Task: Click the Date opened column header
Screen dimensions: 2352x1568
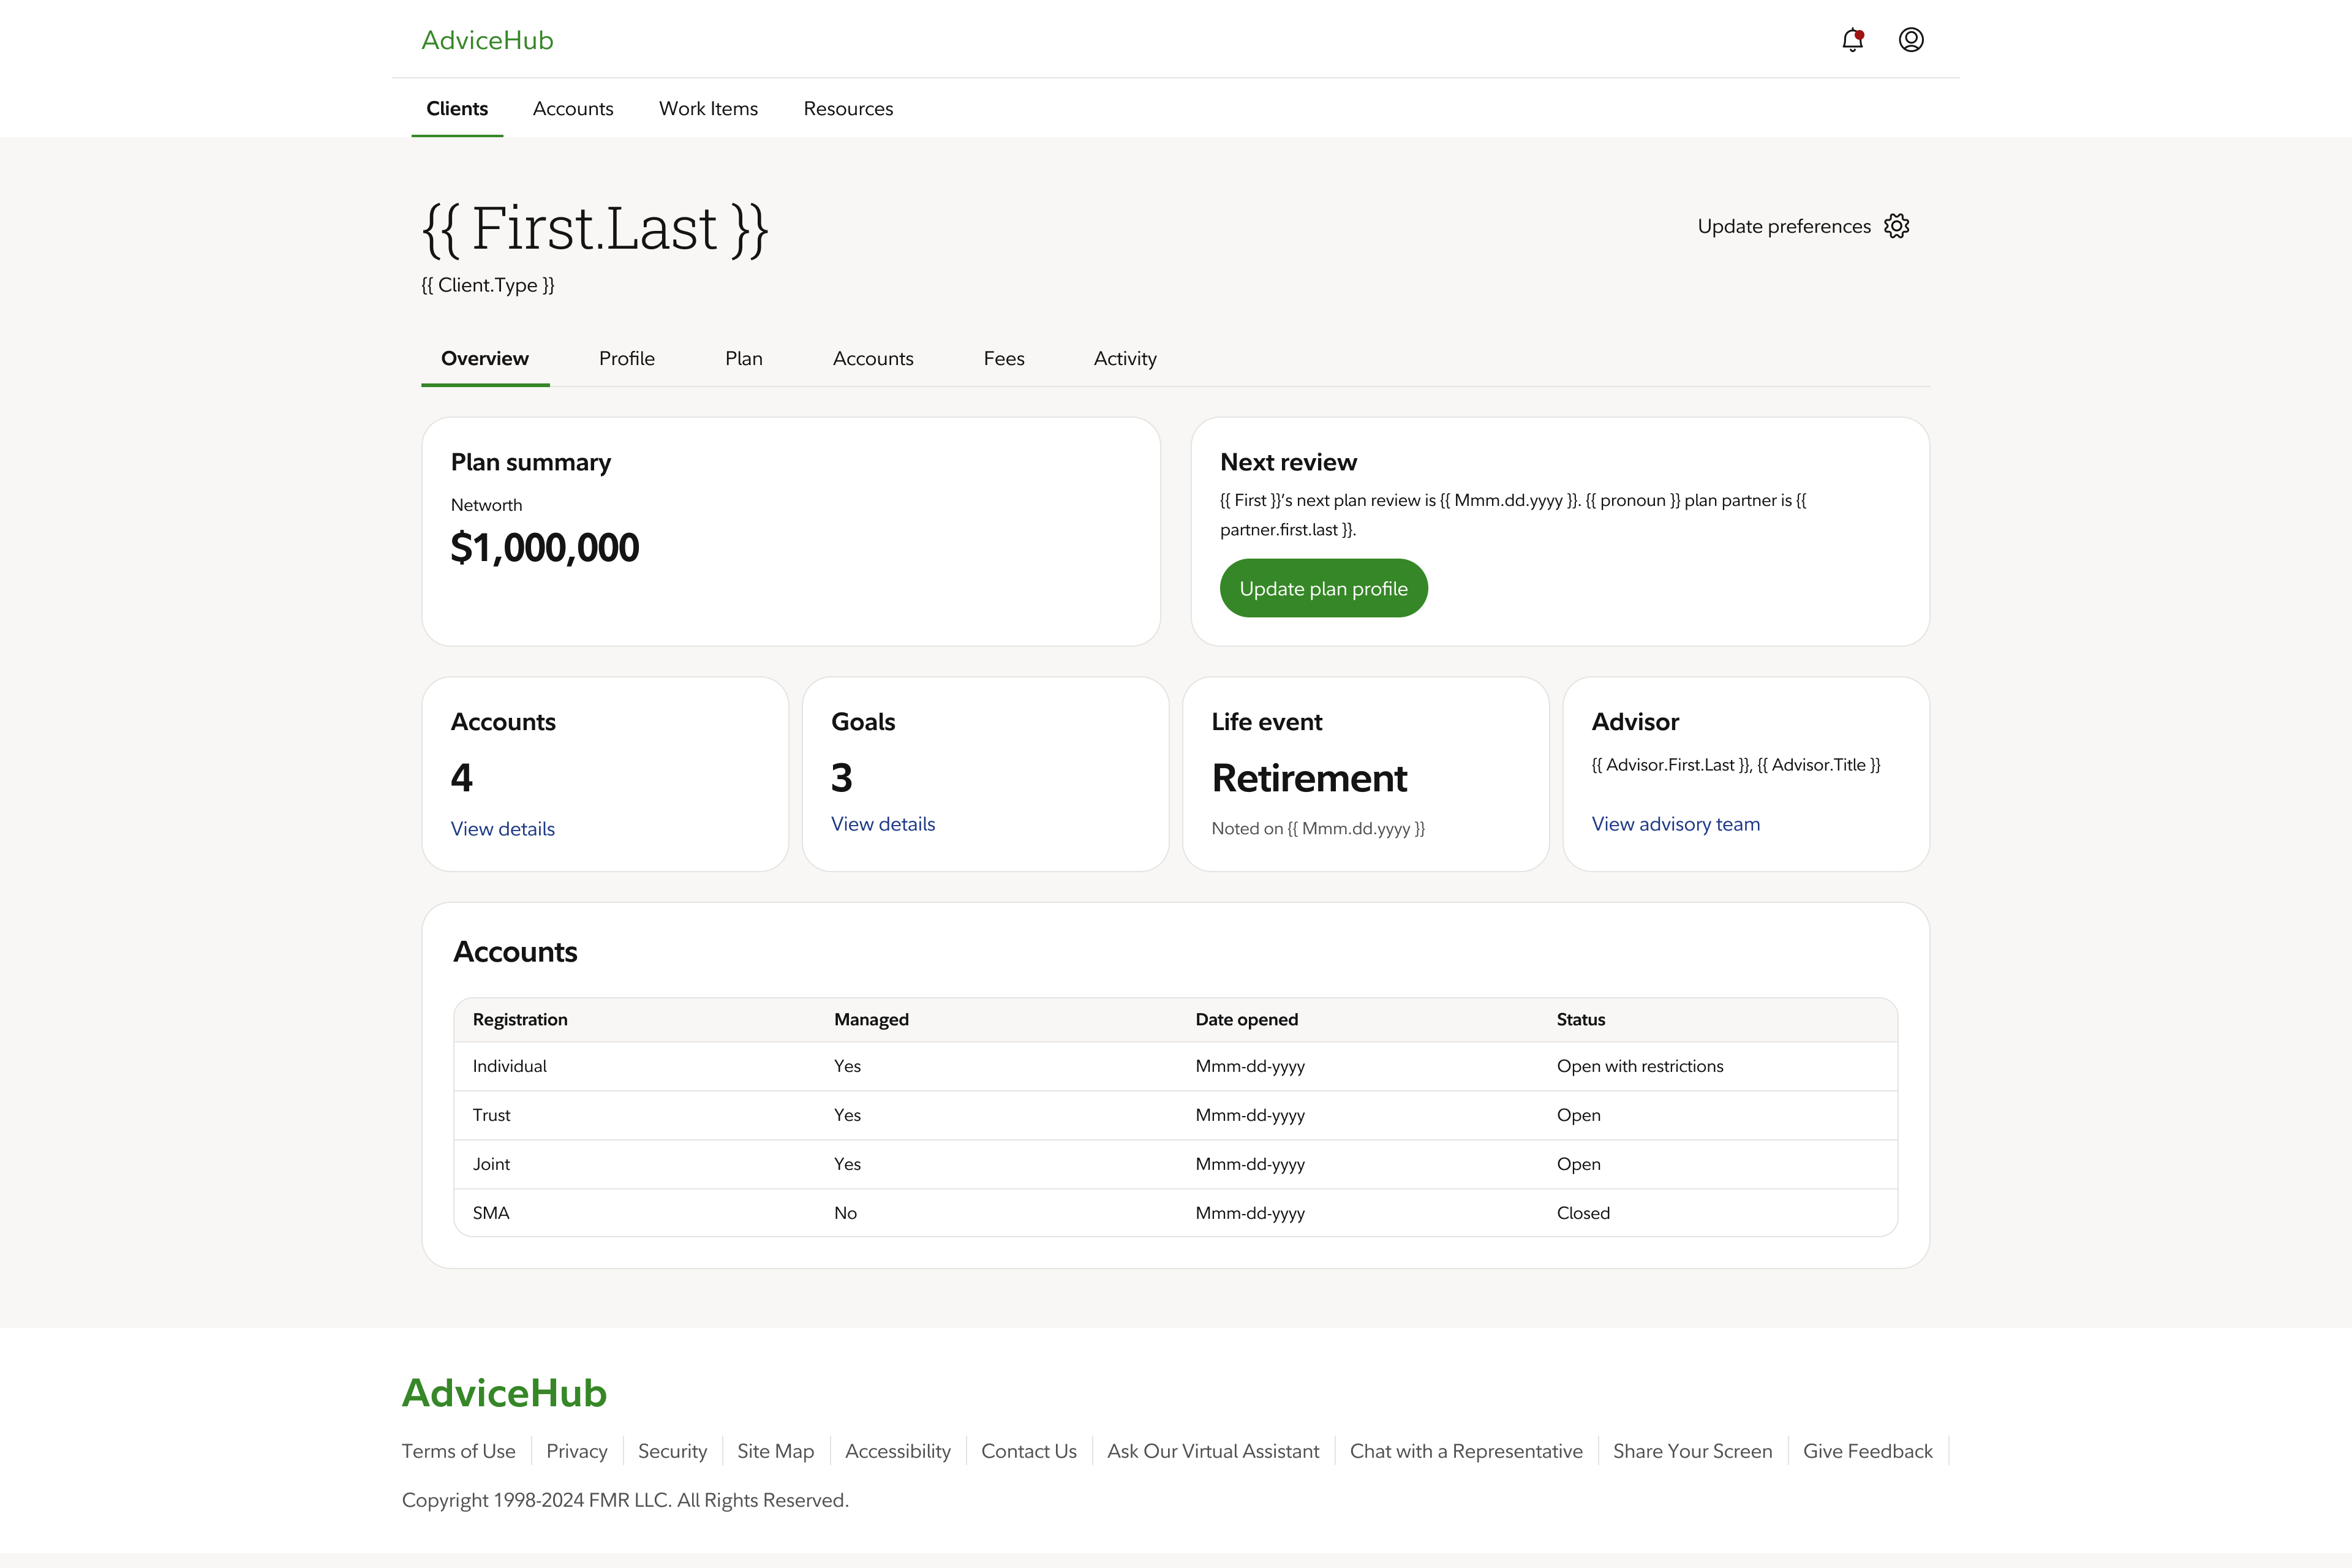Action: (1247, 1019)
